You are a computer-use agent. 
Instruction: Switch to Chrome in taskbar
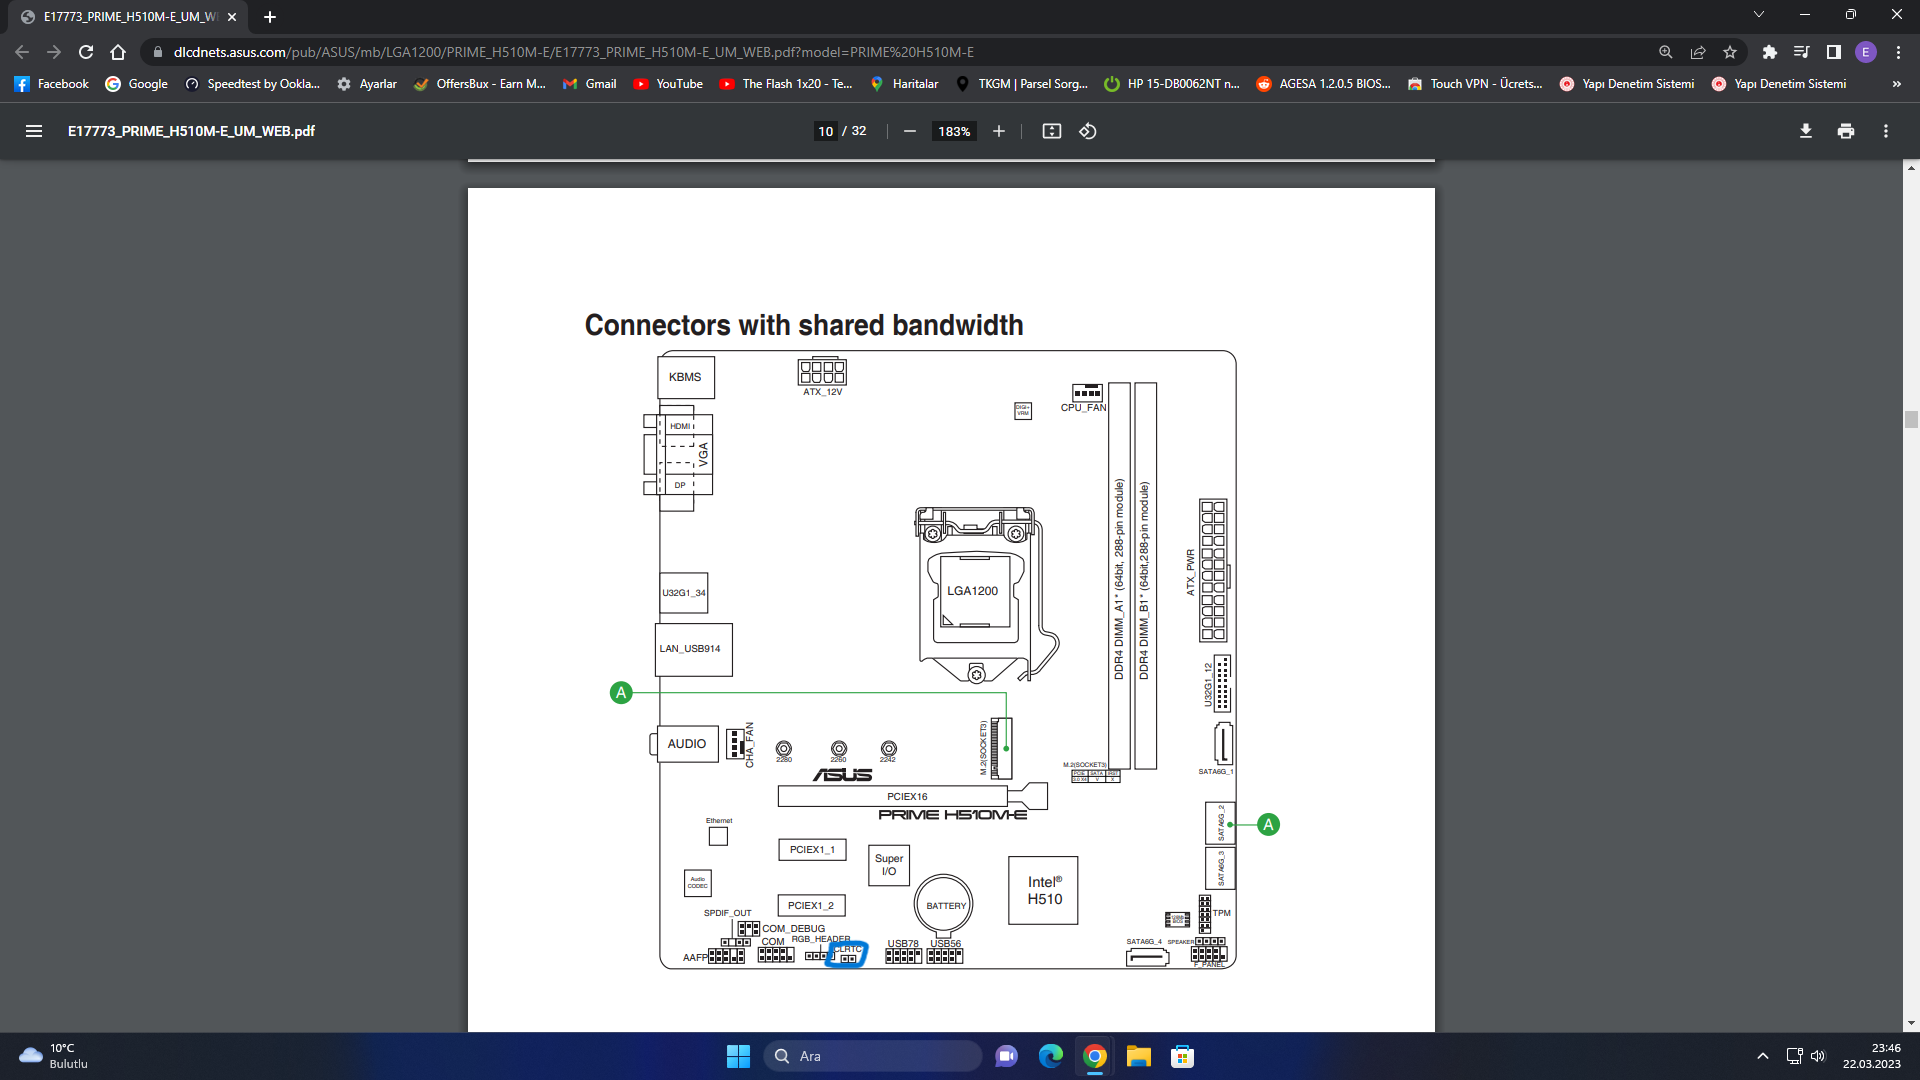coord(1095,1056)
